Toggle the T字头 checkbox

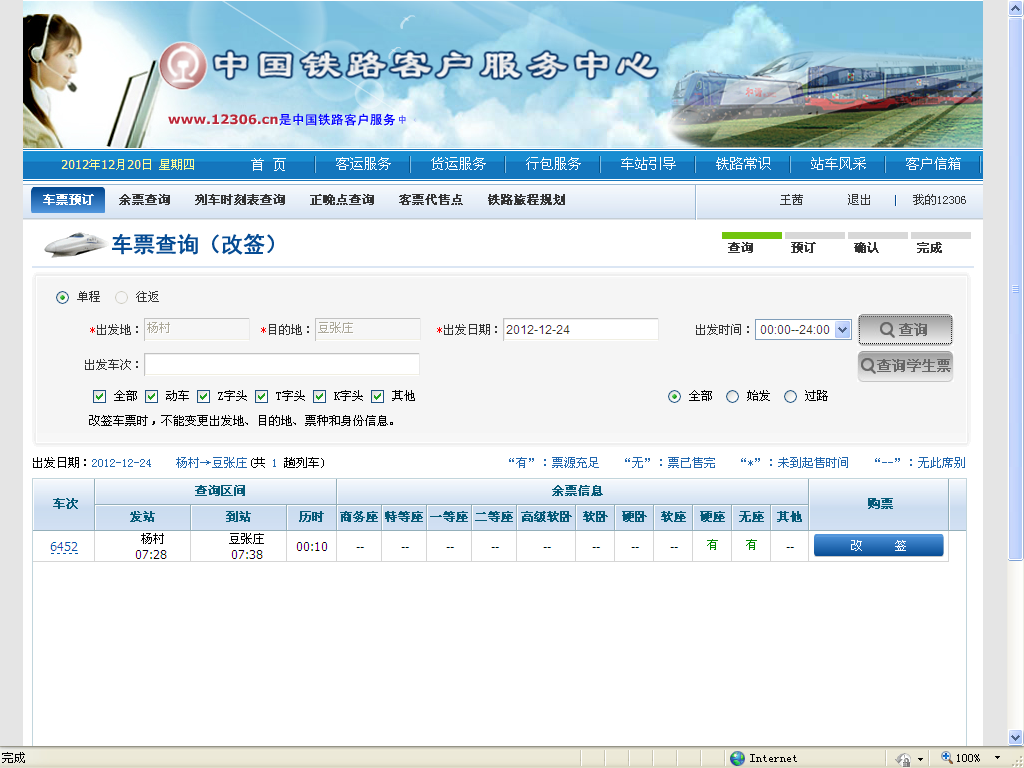click(261, 396)
